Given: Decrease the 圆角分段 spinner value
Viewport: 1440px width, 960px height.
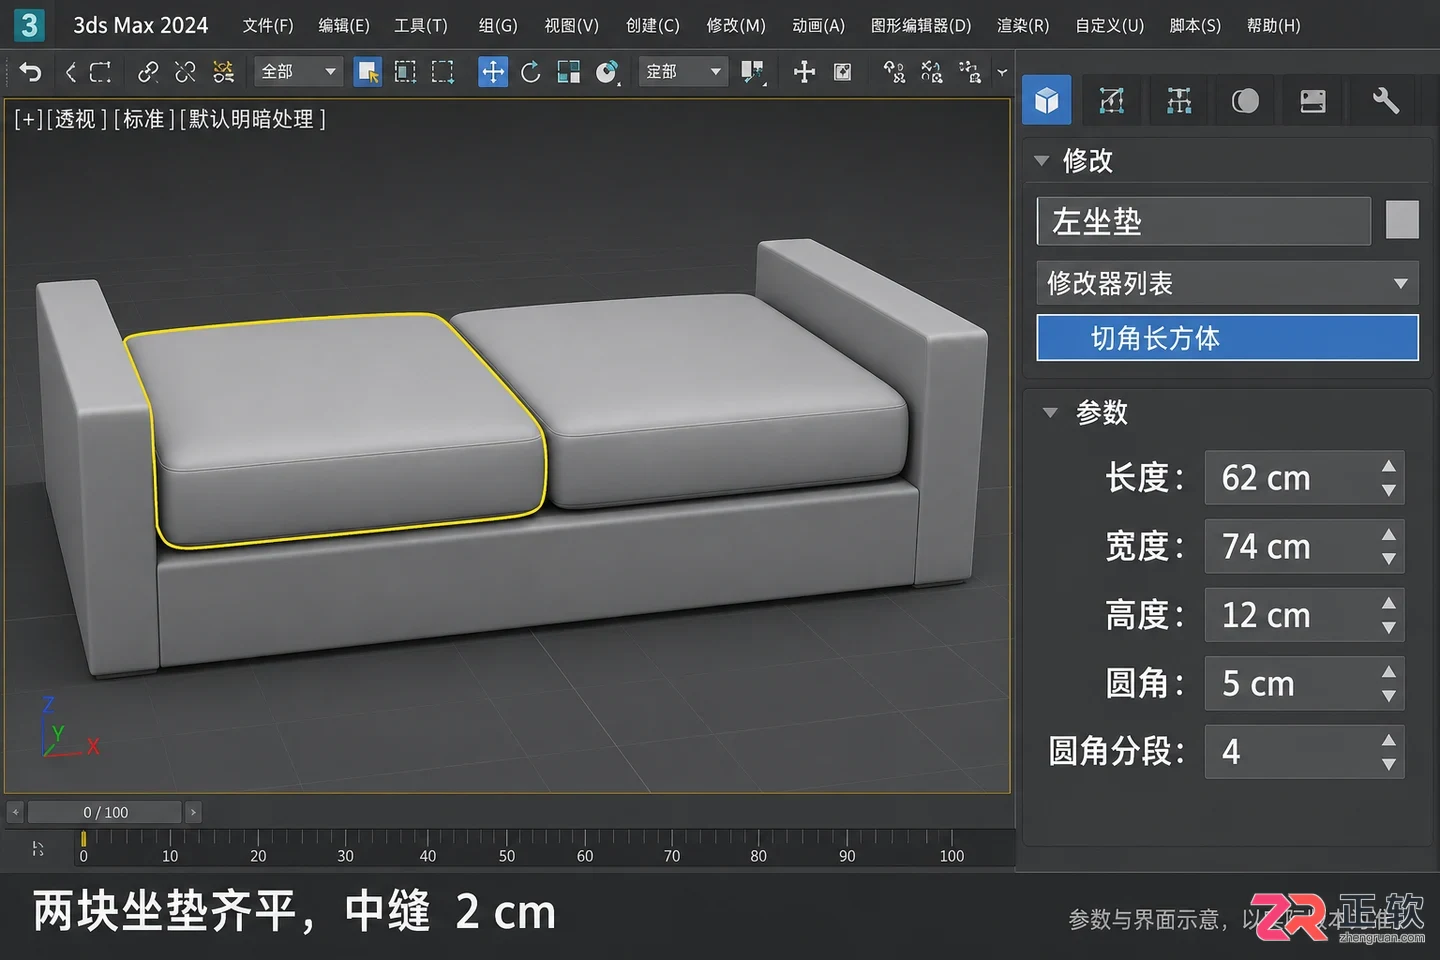Looking at the screenshot, I should click(x=1389, y=764).
